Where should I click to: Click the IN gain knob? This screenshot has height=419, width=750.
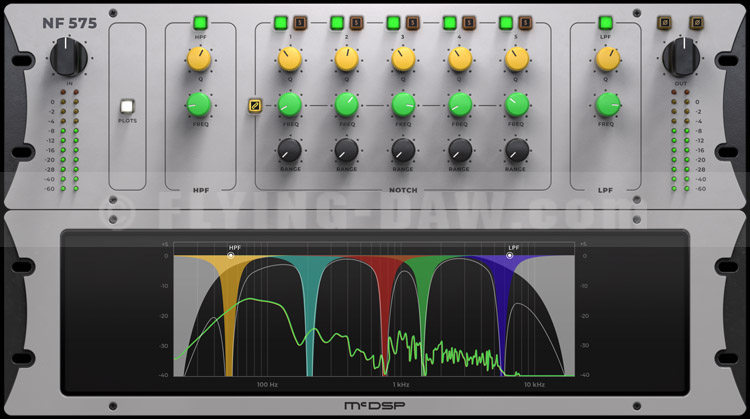click(x=68, y=57)
